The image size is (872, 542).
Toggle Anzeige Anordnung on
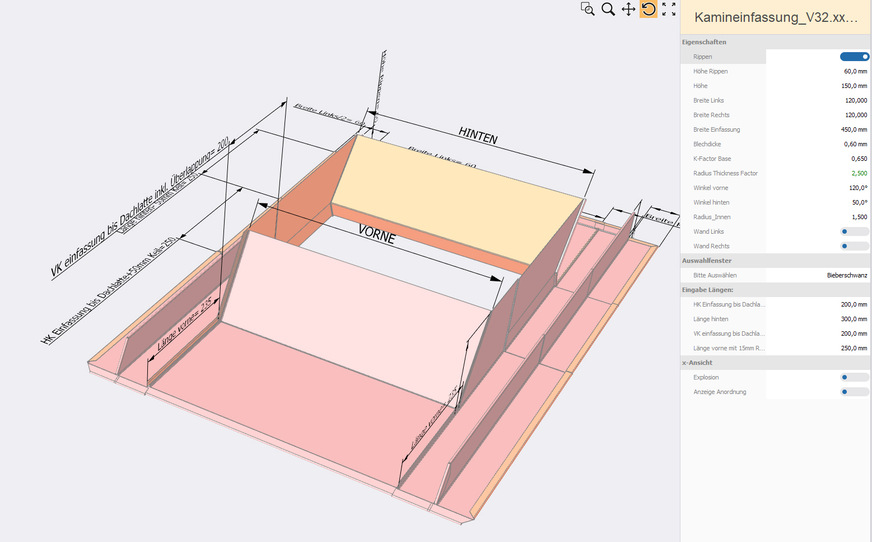(x=854, y=392)
